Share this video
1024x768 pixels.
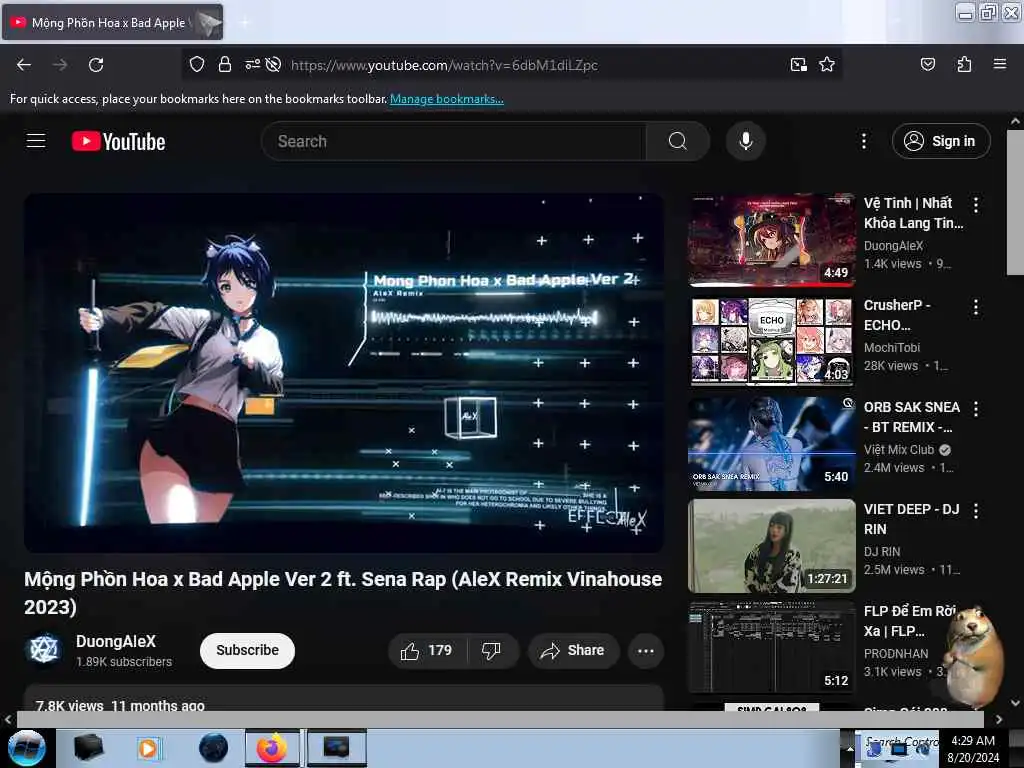[x=573, y=650]
